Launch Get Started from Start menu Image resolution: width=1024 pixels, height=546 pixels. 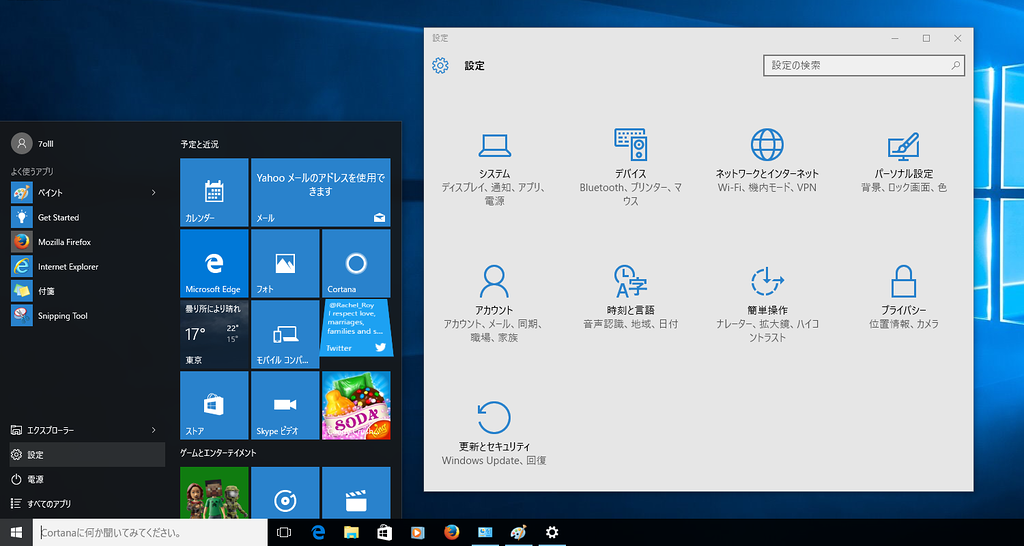click(x=87, y=217)
